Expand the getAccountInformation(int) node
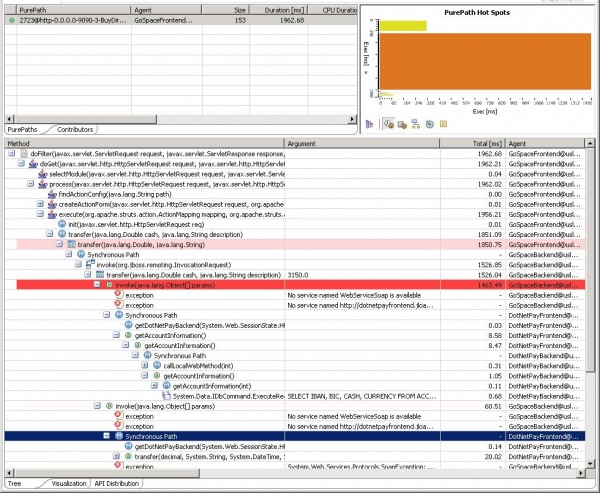 [154, 385]
